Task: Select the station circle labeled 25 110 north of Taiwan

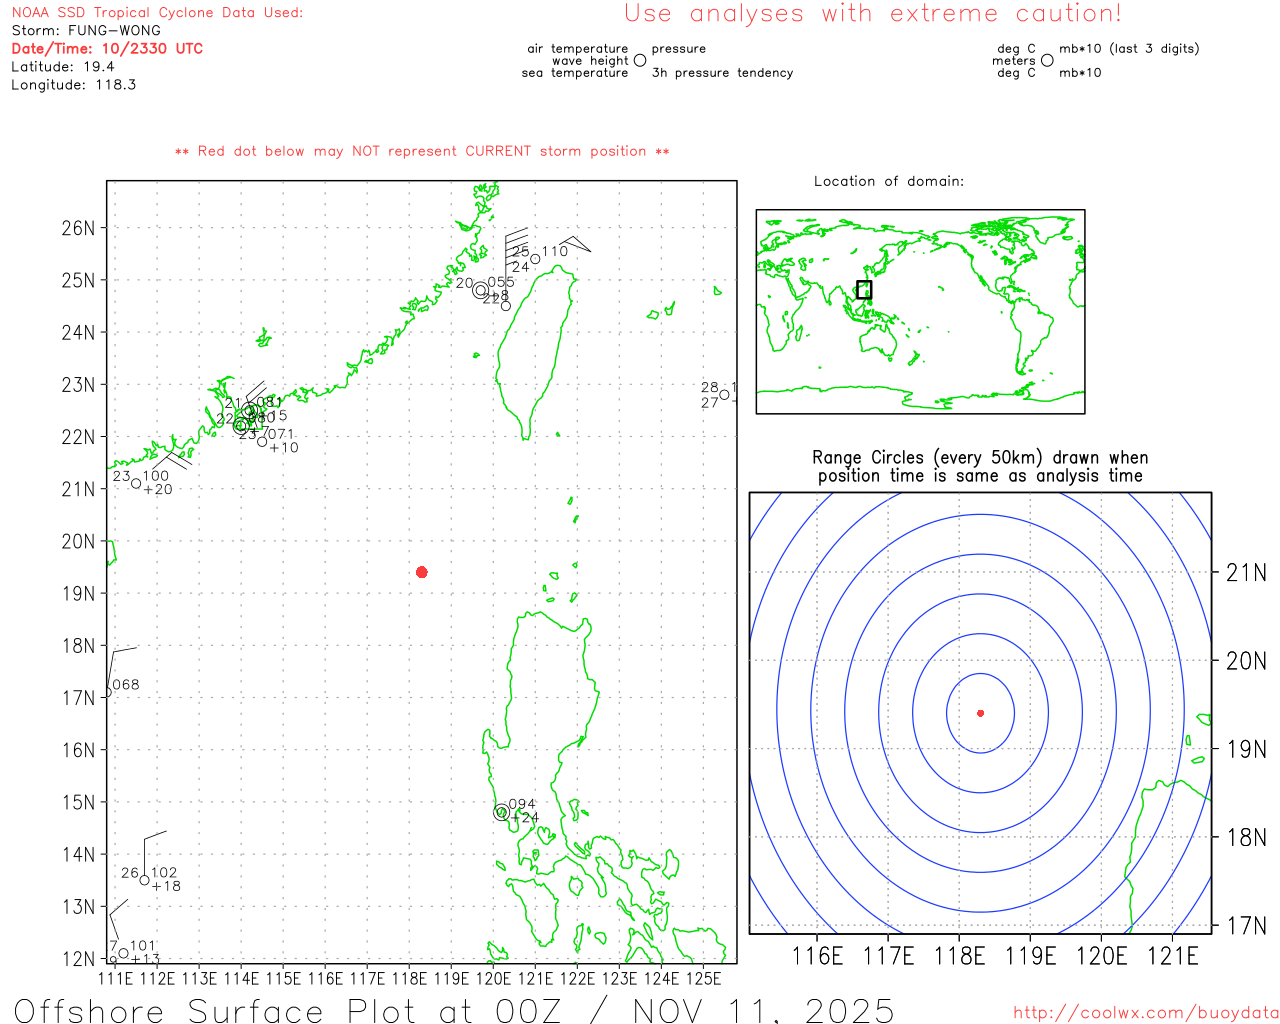Action: [535, 259]
